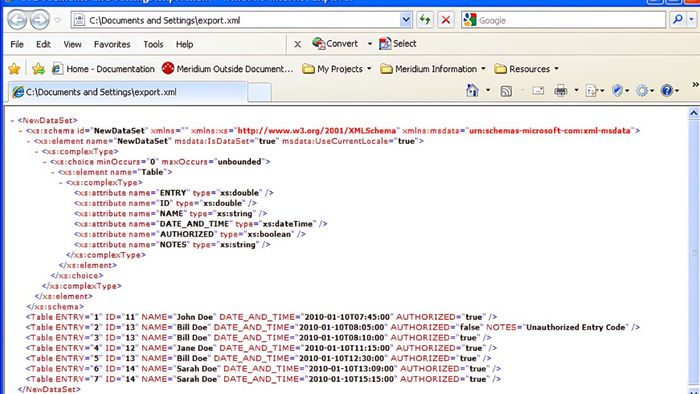This screenshot has height=394, width=700.
Task: Click the Refresh page icon
Action: click(x=425, y=20)
